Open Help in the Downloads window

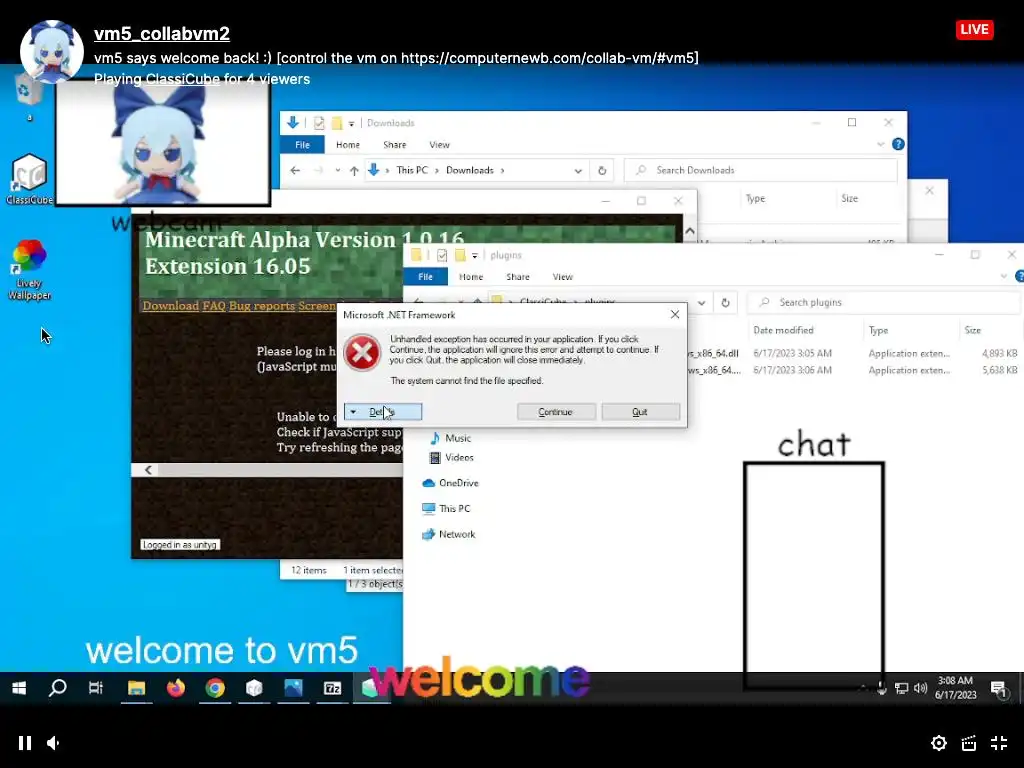point(899,144)
